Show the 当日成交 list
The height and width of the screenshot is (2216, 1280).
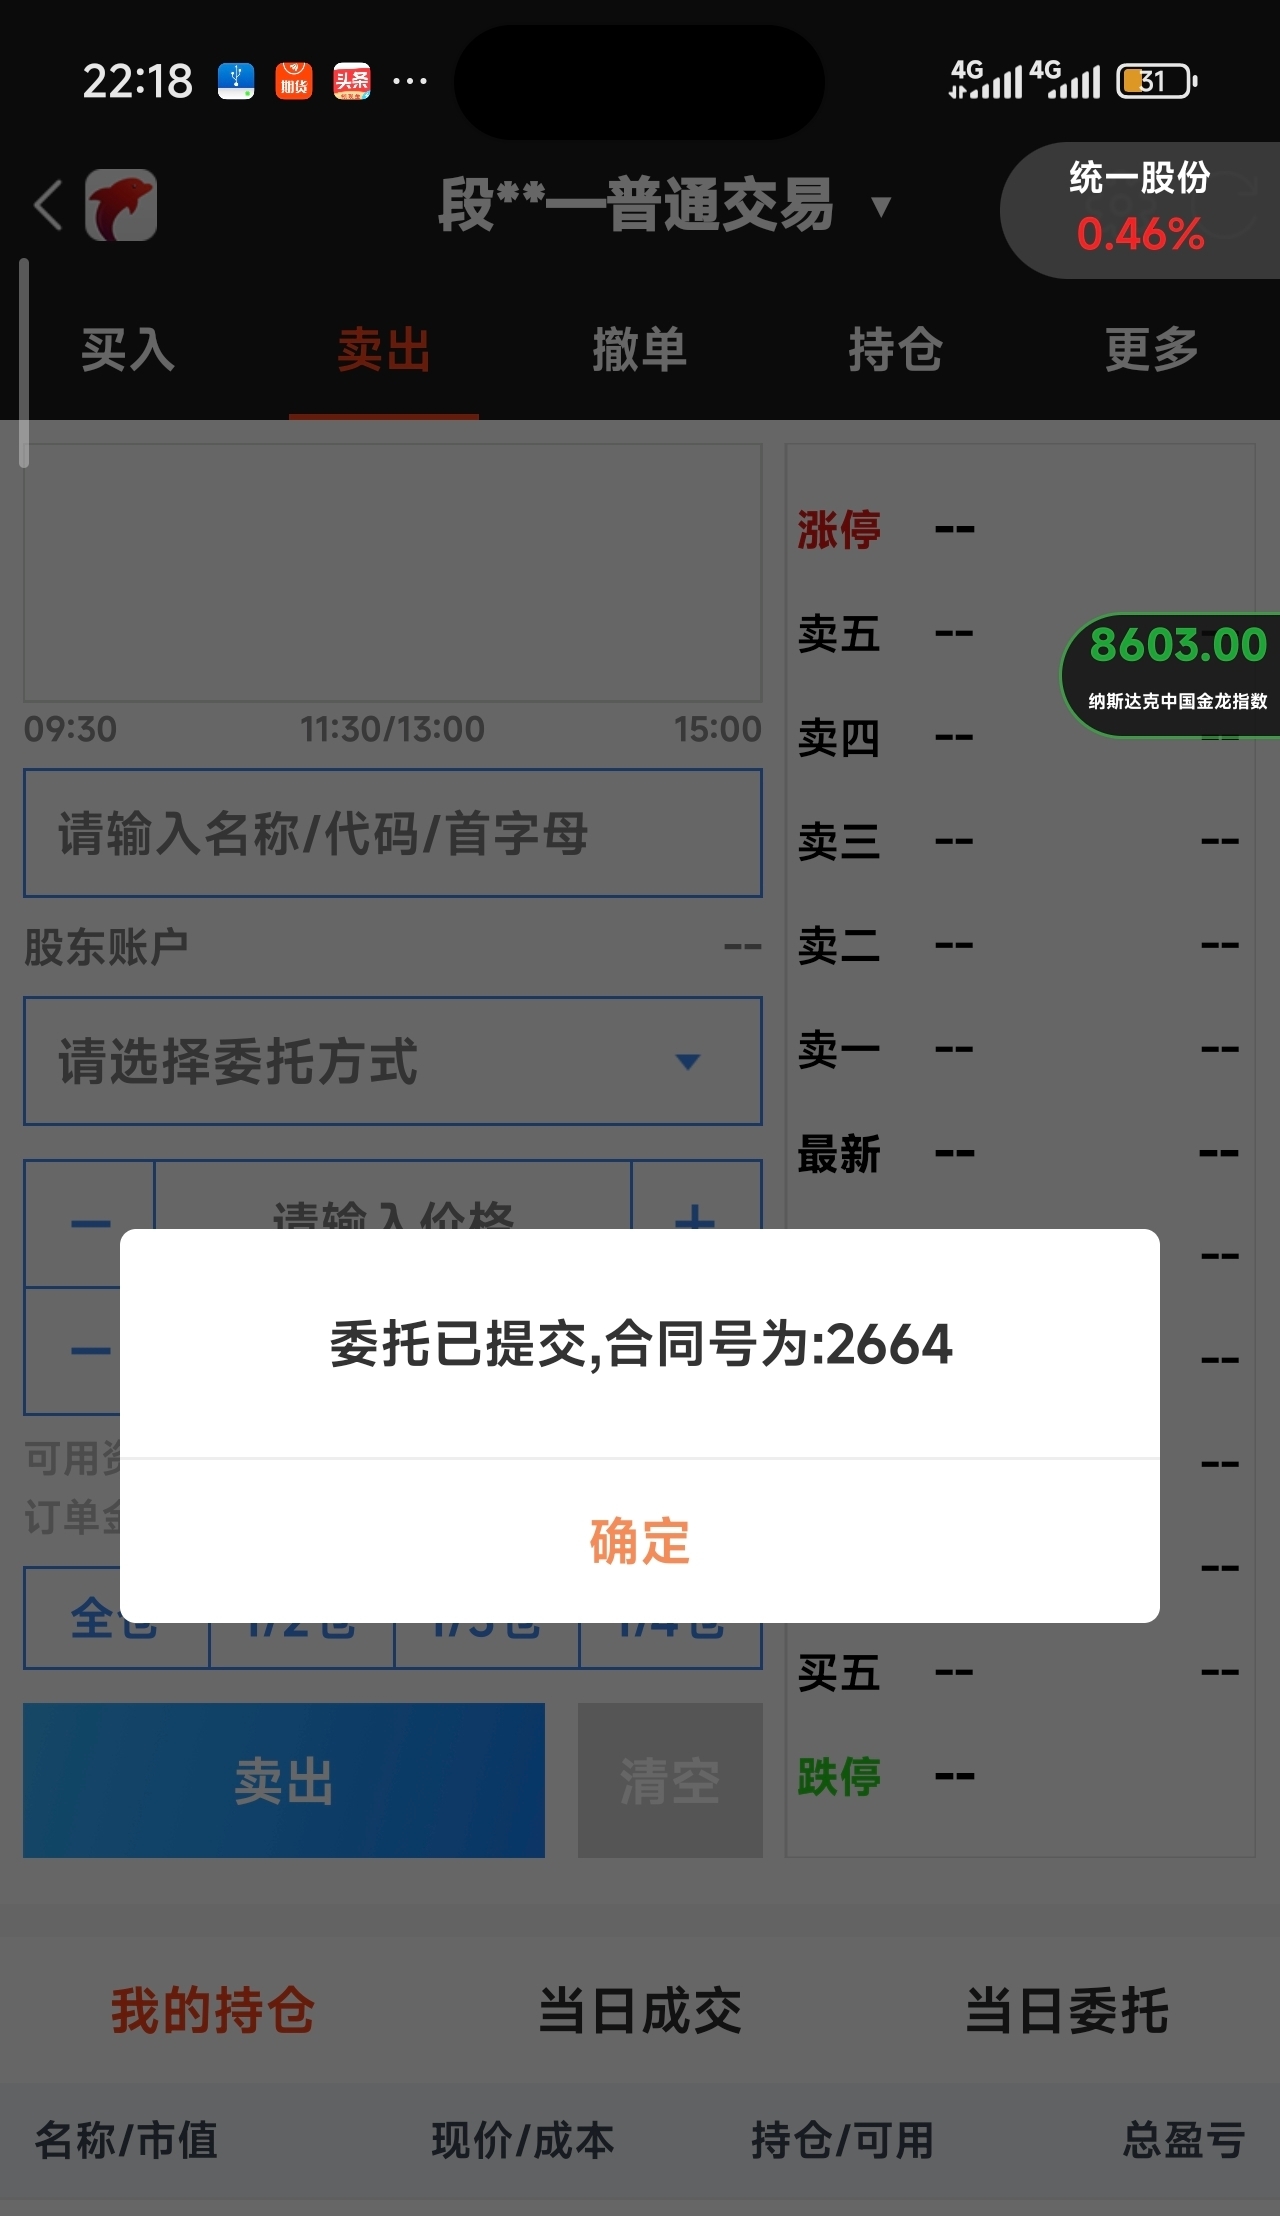click(640, 2011)
